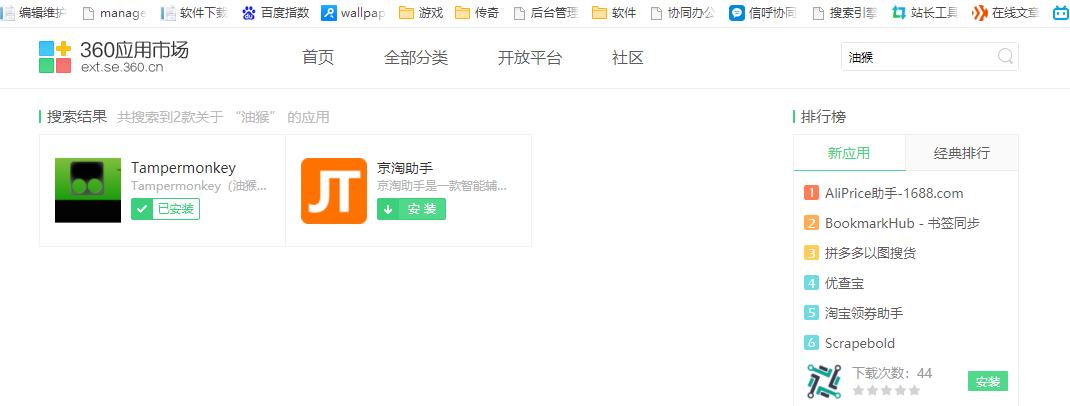Click Tampermonkey description text
The width and height of the screenshot is (1070, 406).
pyautogui.click(x=199, y=186)
